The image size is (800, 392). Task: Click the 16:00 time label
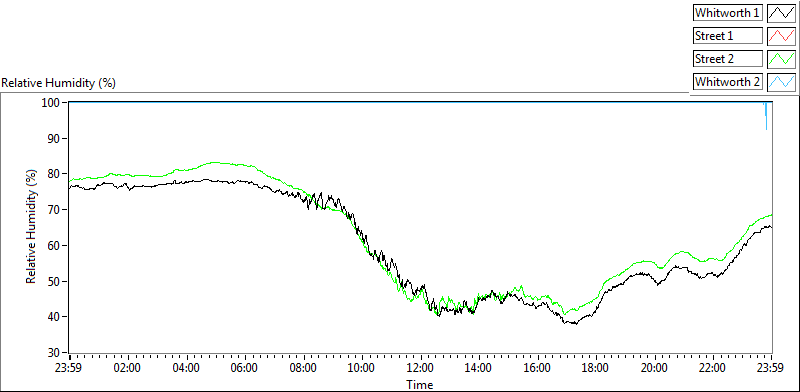pyautogui.click(x=538, y=368)
